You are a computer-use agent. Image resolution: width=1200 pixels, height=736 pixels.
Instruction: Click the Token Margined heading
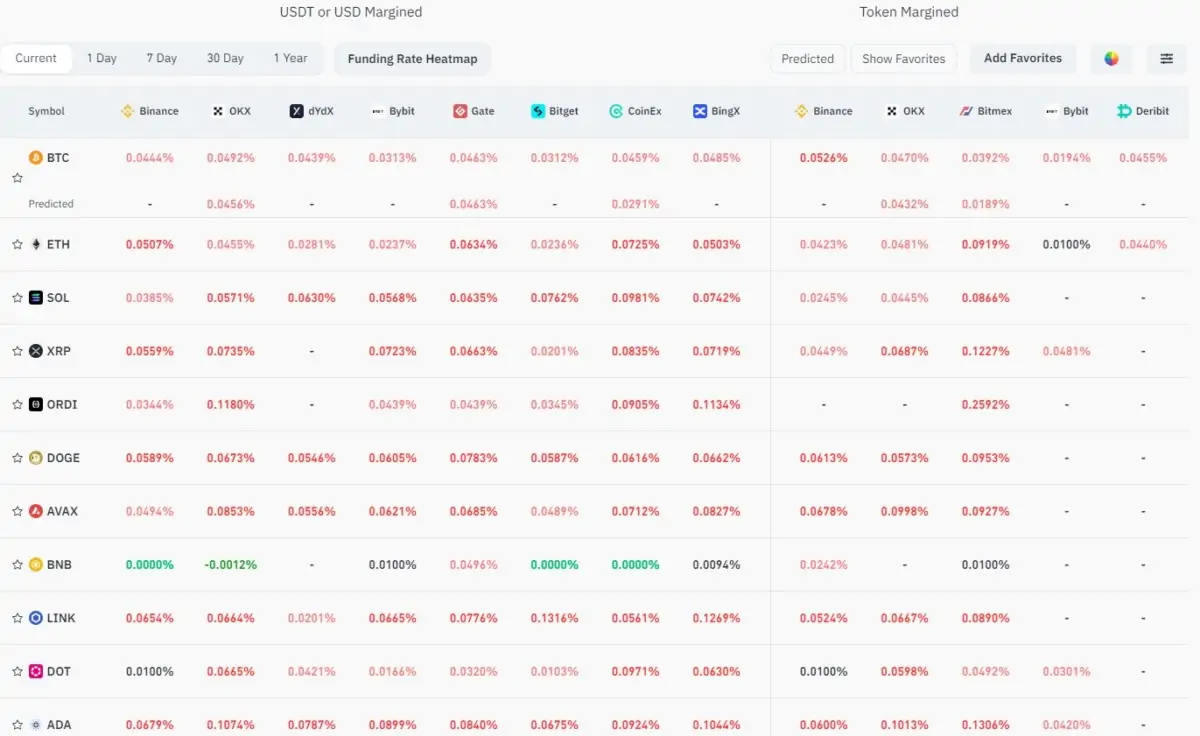(909, 12)
